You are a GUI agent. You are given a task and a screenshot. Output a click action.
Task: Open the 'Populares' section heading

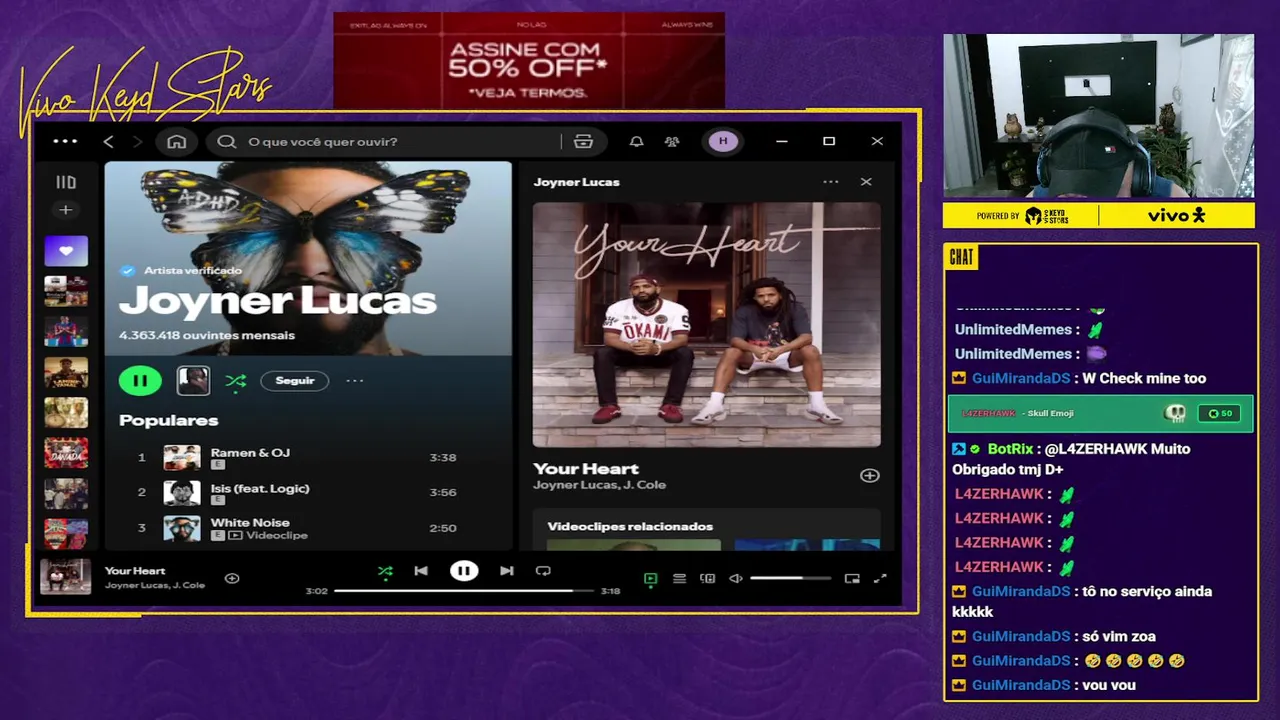tap(169, 420)
